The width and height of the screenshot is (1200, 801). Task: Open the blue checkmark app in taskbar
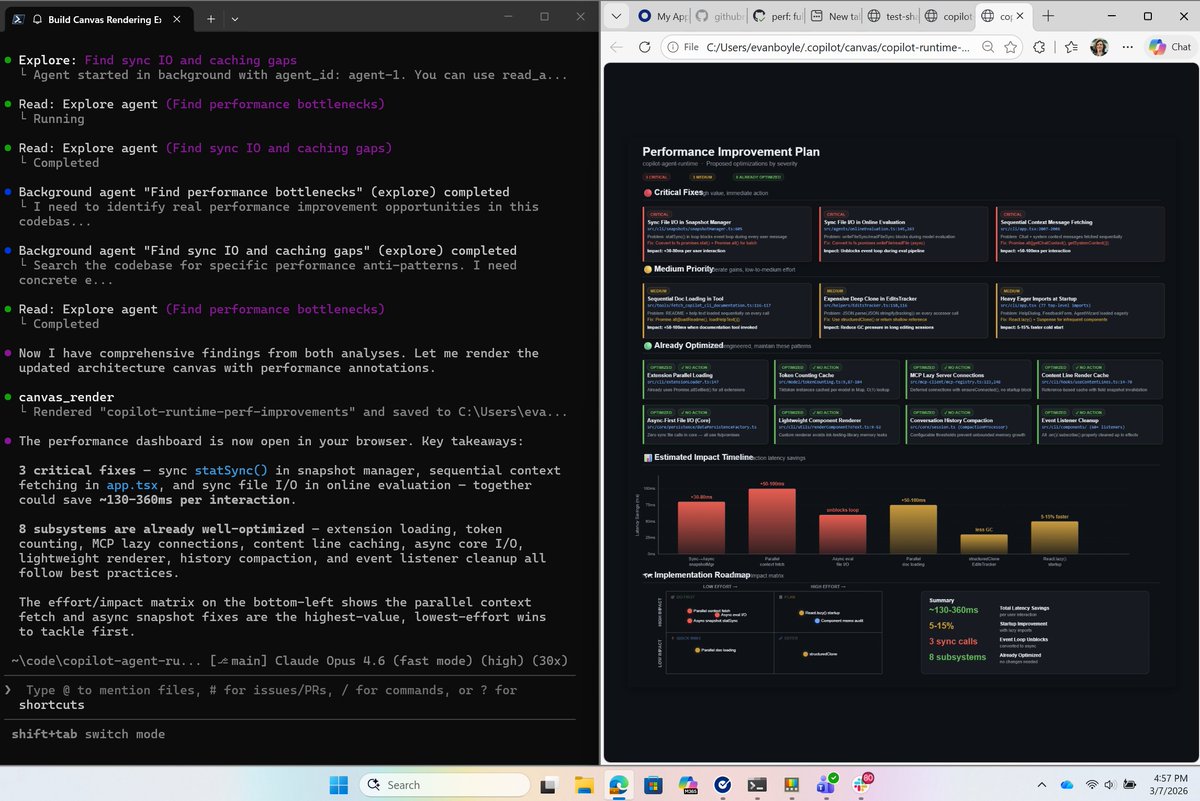(723, 784)
